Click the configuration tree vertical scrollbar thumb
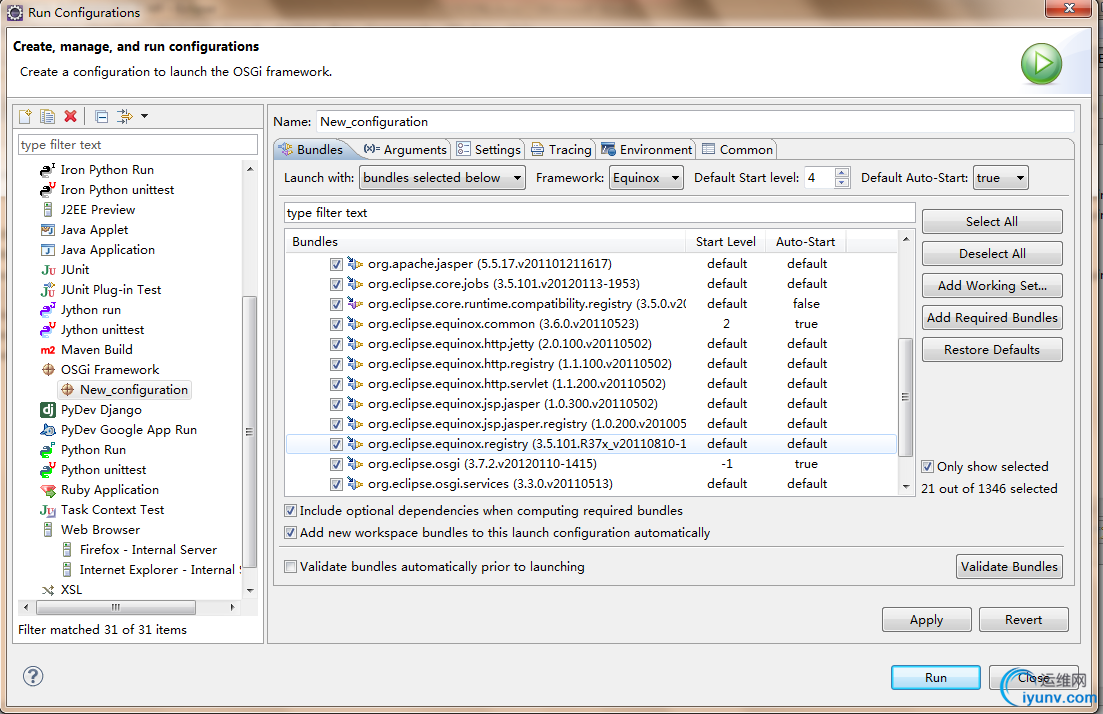The height and width of the screenshot is (714, 1103). [x=249, y=431]
